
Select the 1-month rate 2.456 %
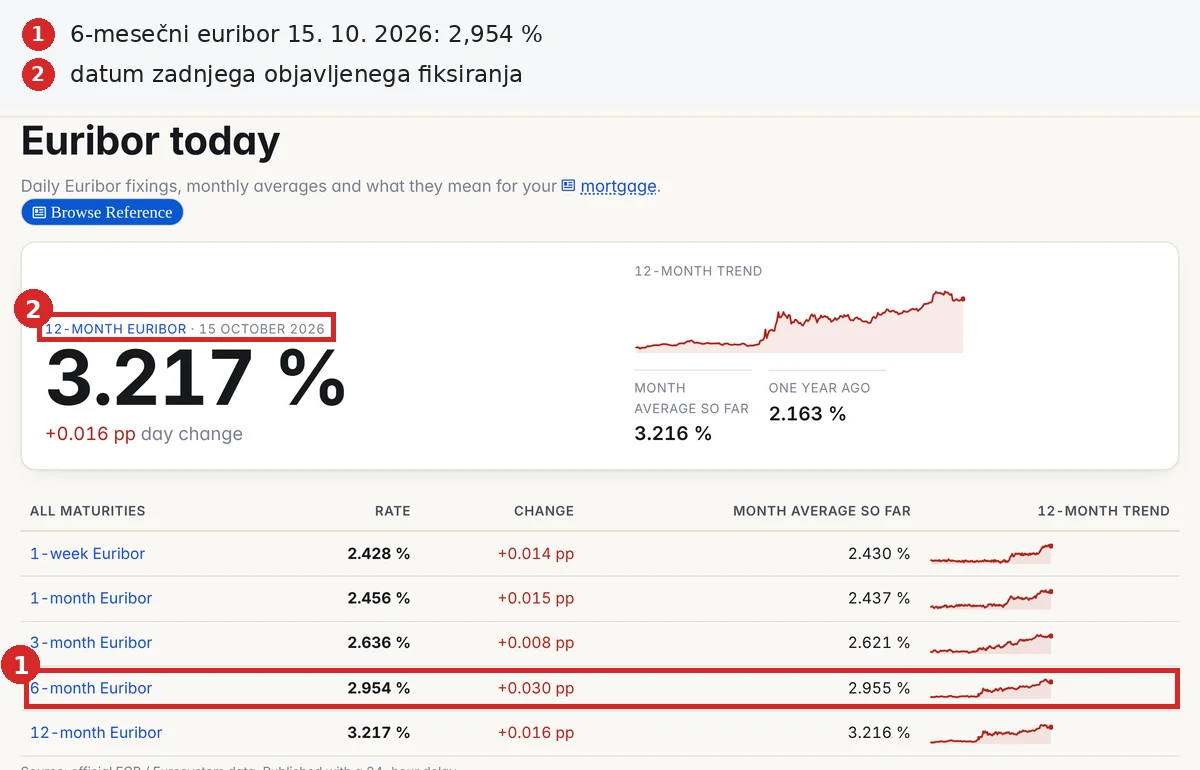[x=379, y=598]
